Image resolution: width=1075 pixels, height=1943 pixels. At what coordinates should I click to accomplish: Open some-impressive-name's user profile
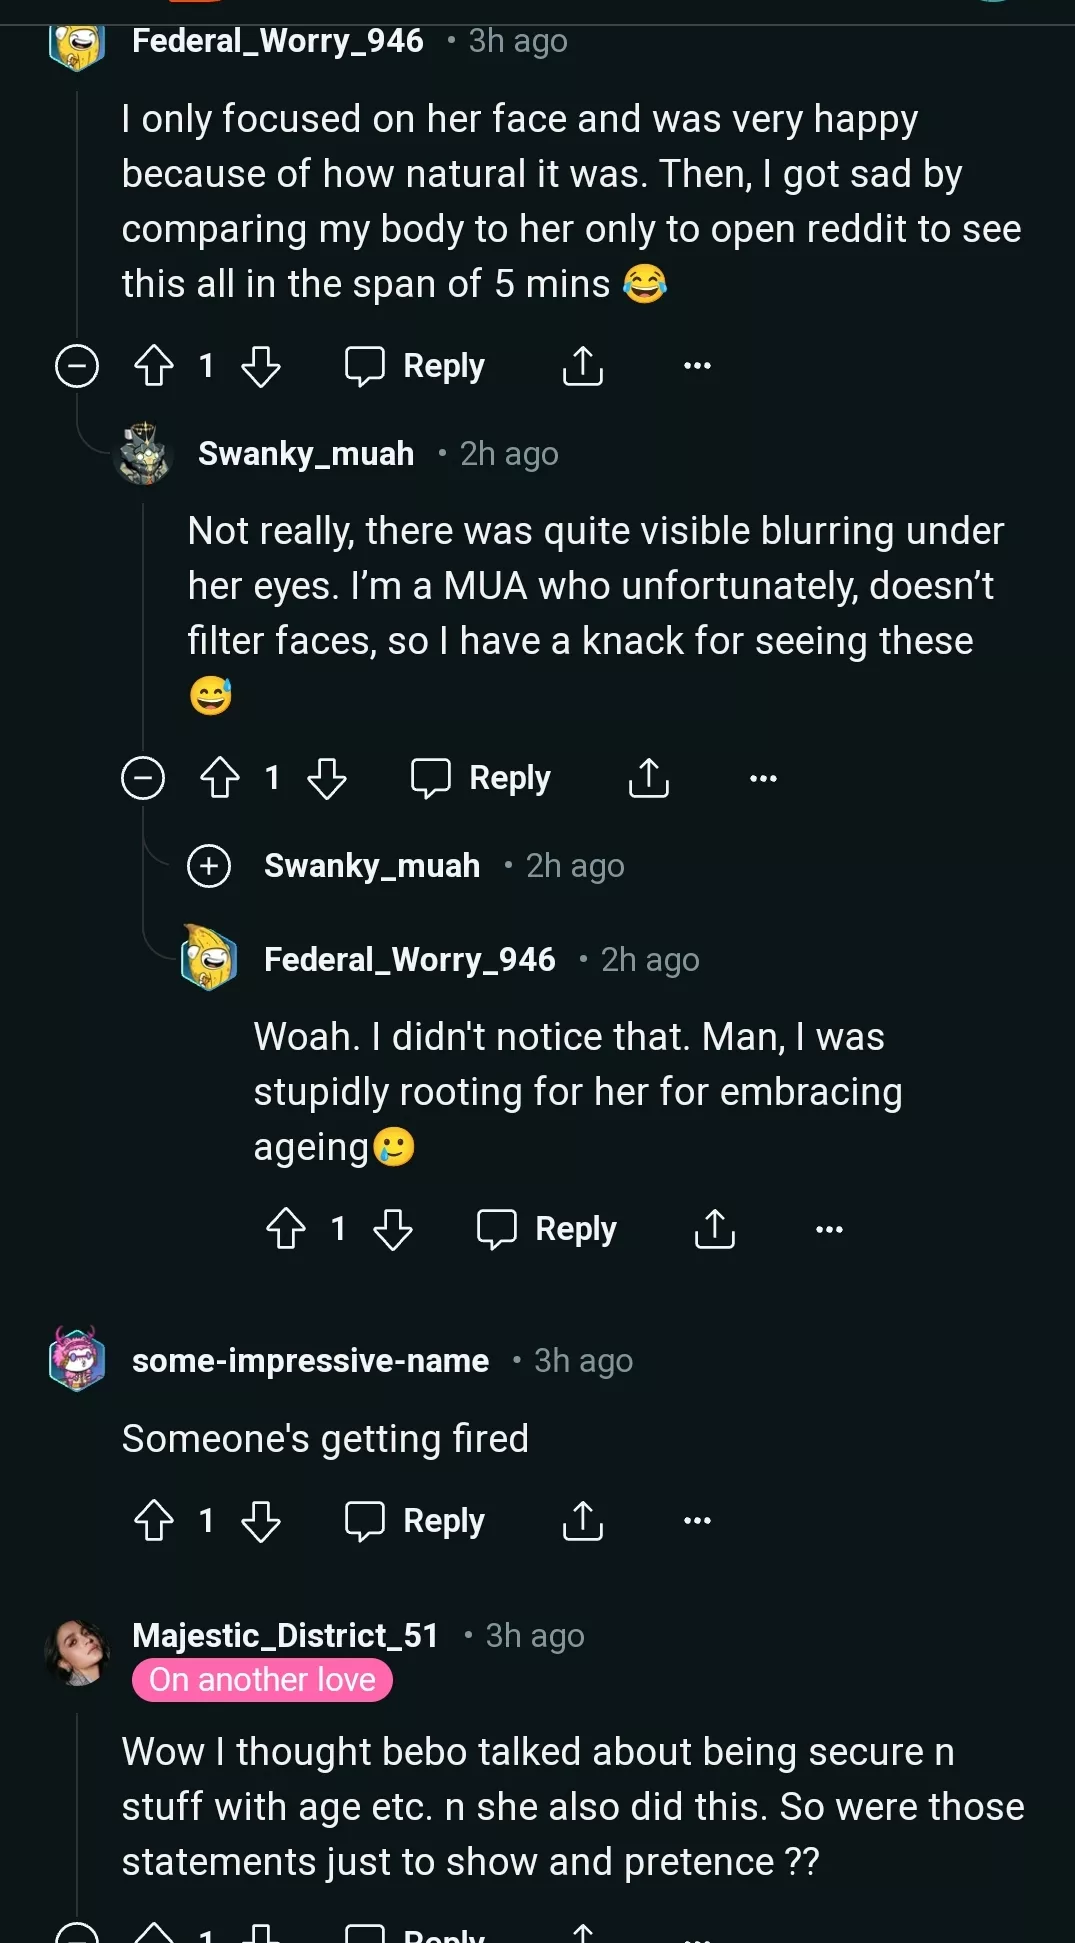click(x=310, y=1361)
